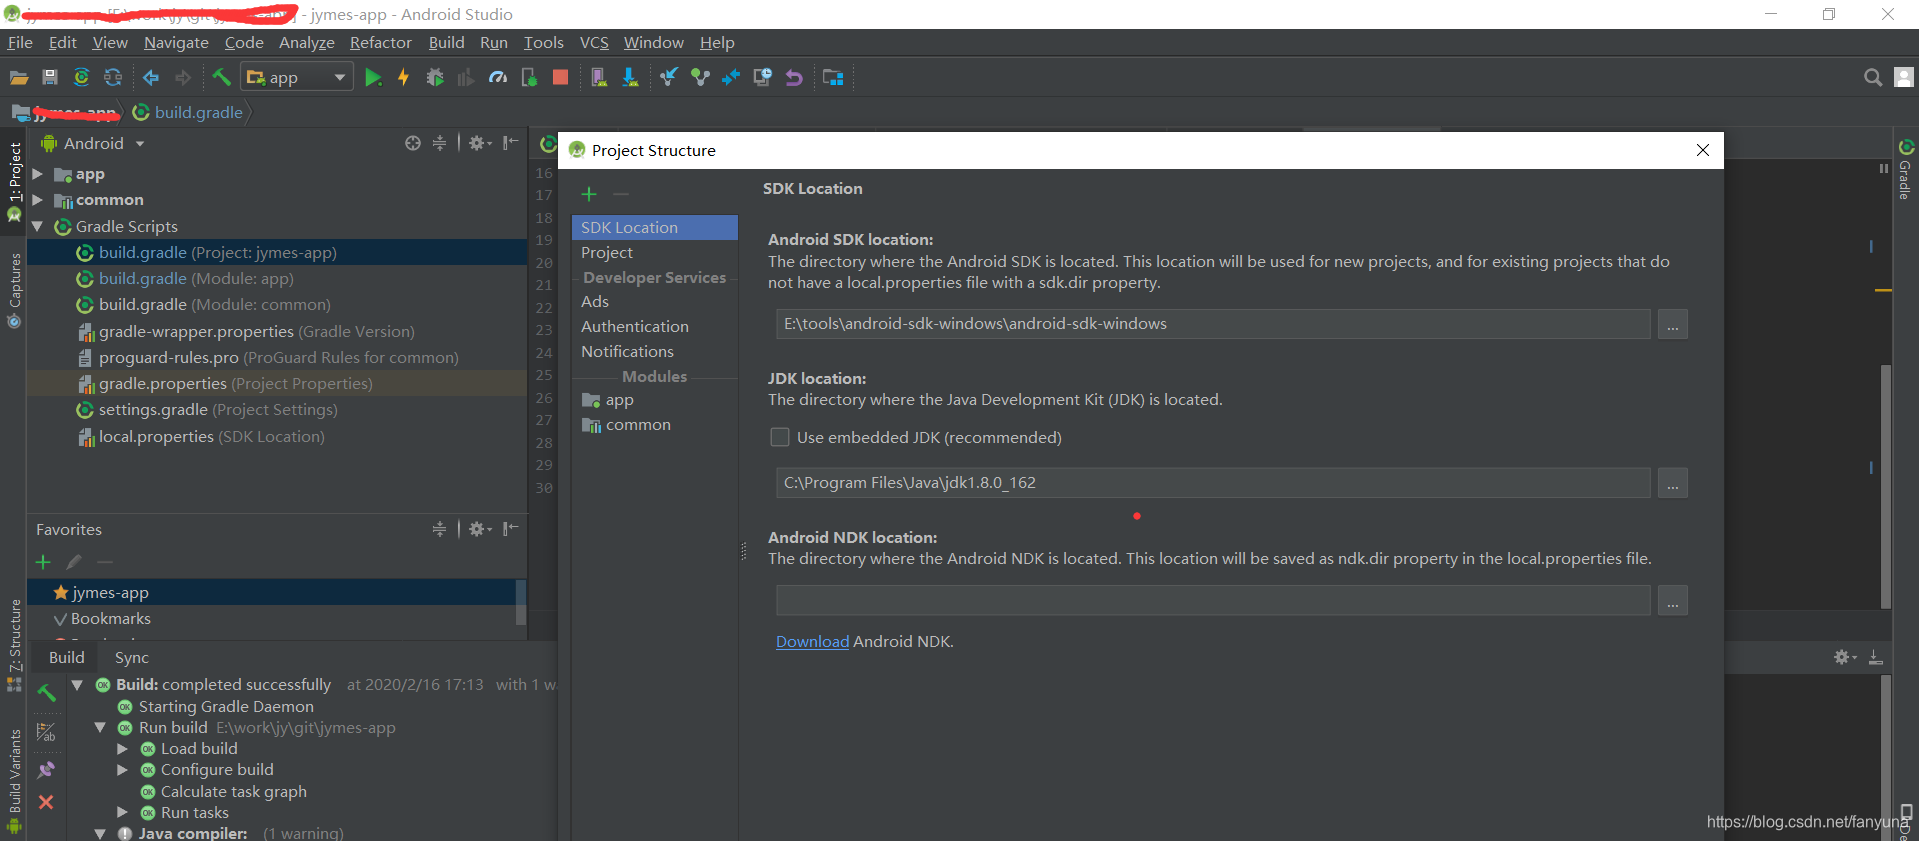Click the VCS Commit icon
The height and width of the screenshot is (841, 1919).
click(700, 77)
